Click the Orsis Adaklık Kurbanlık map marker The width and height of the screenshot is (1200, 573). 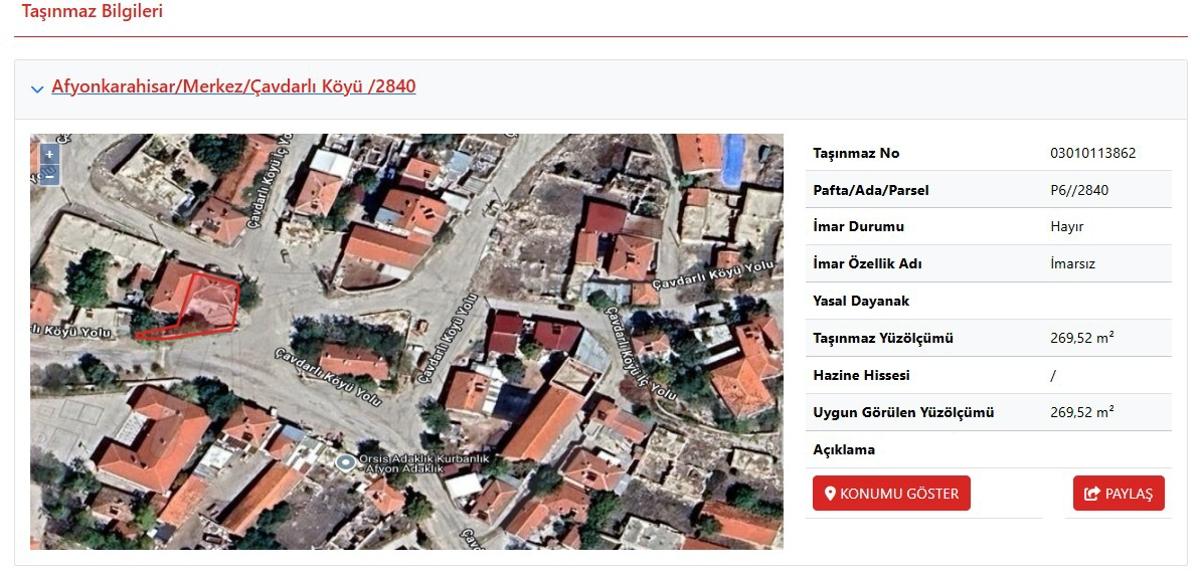[x=346, y=462]
